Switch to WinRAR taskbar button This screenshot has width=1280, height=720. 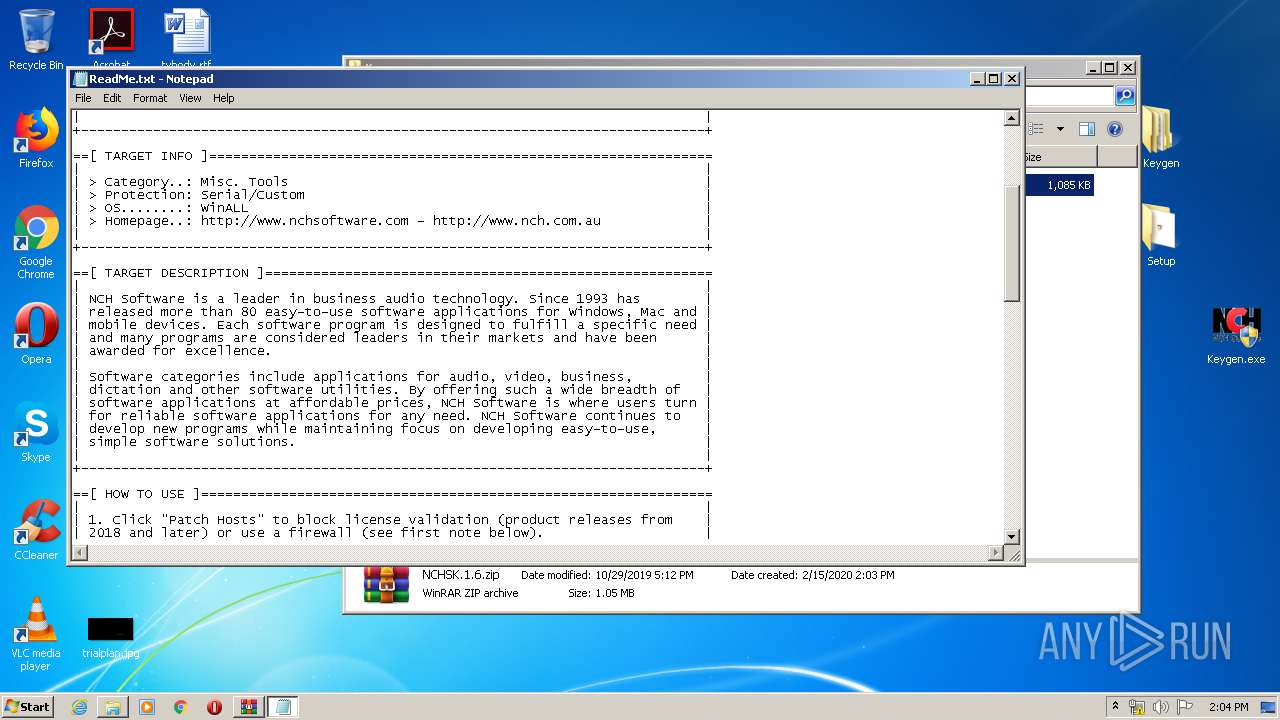[x=248, y=707]
